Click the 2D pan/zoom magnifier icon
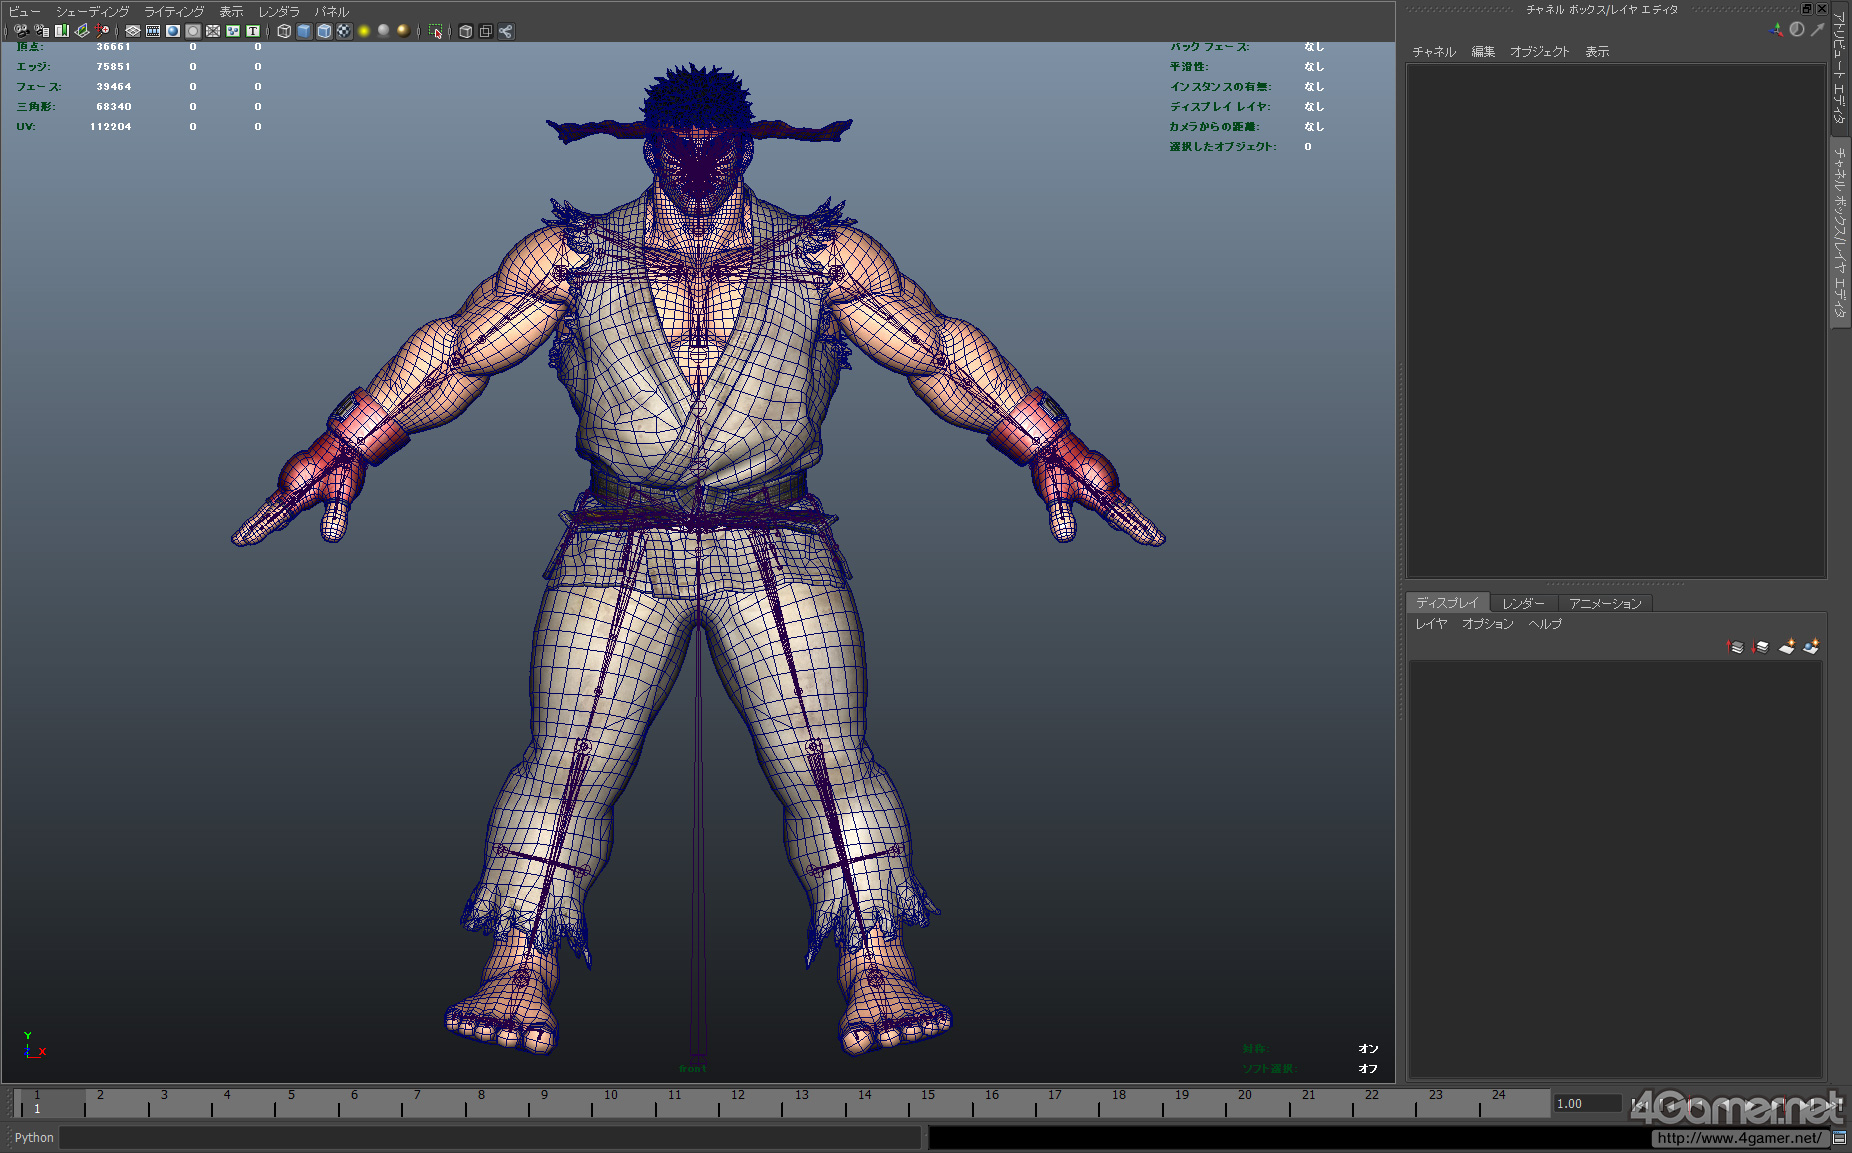 click(102, 31)
